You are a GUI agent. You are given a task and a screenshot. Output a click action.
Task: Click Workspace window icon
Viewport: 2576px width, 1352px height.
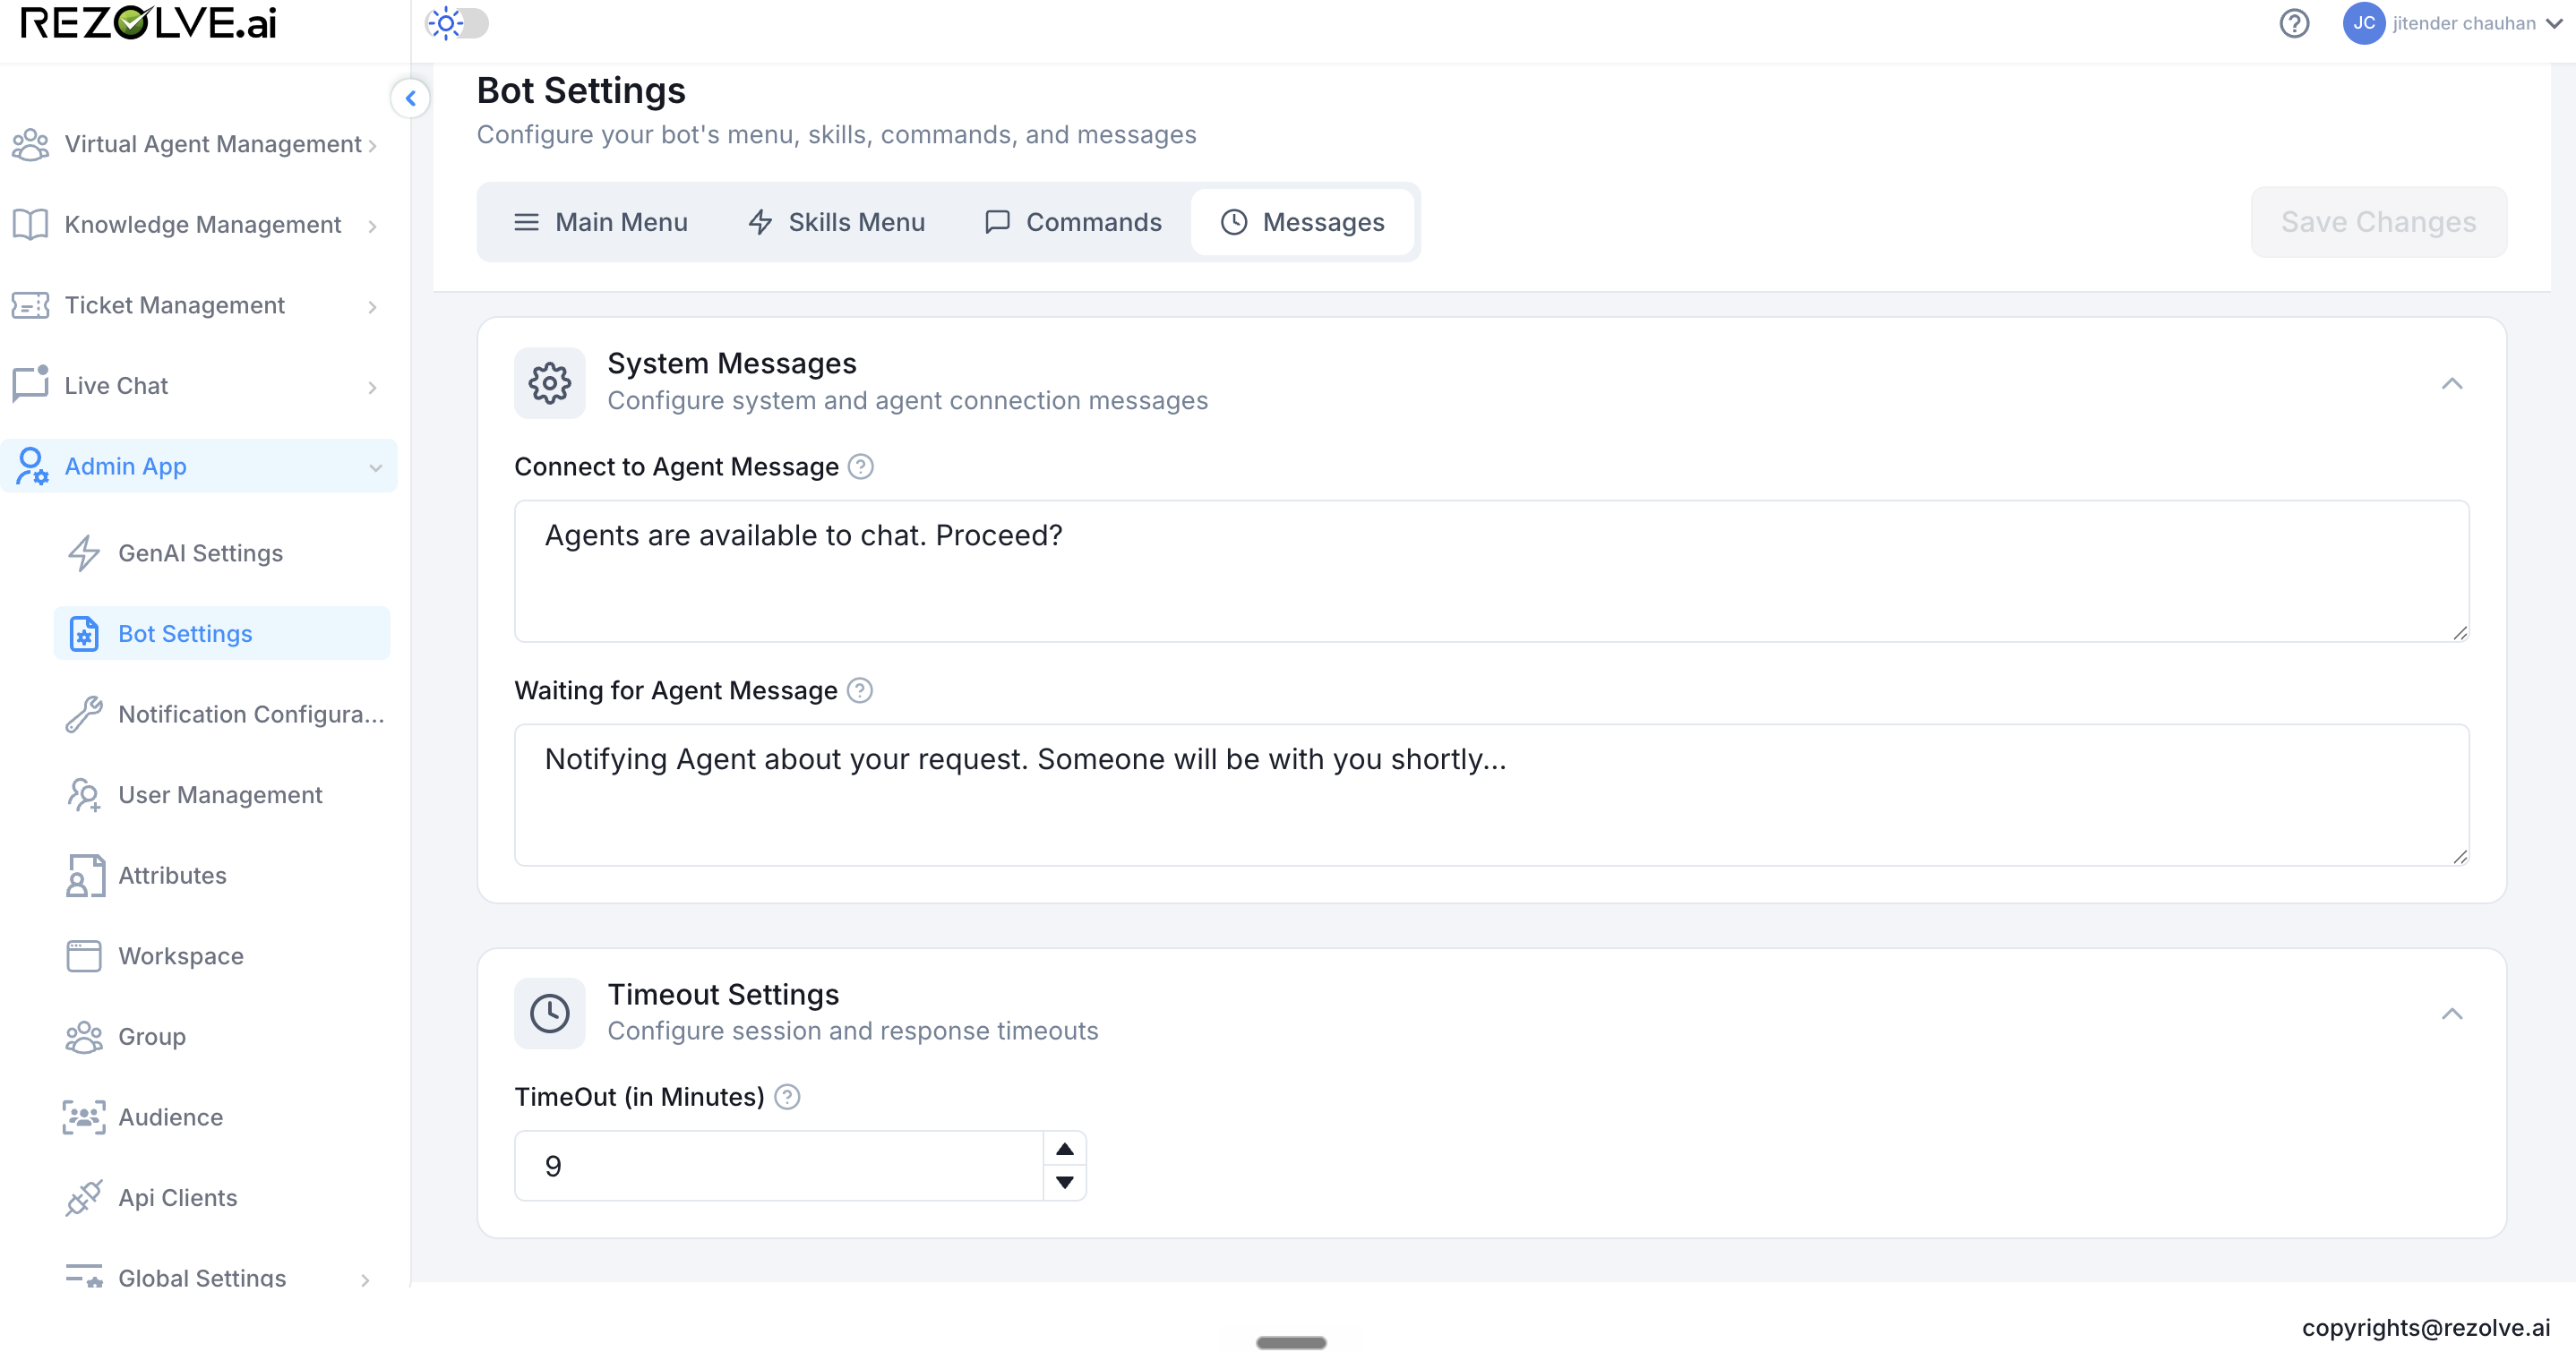click(84, 956)
